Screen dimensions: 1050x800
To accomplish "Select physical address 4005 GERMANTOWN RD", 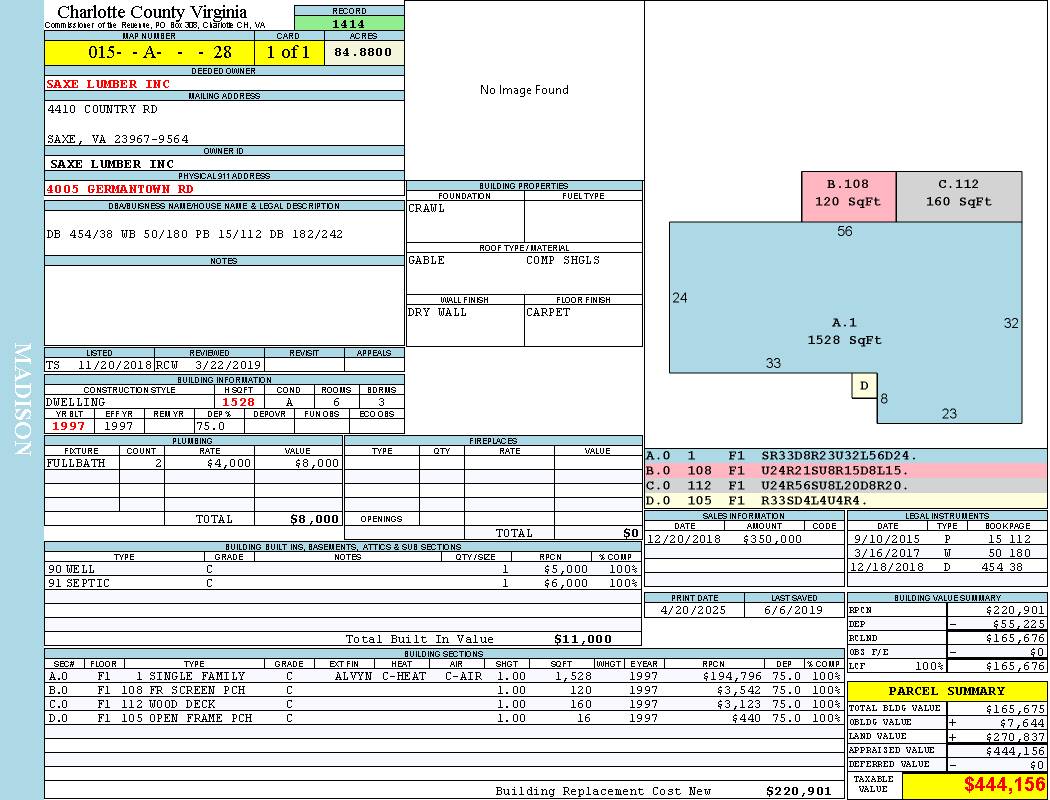I will click(120, 189).
